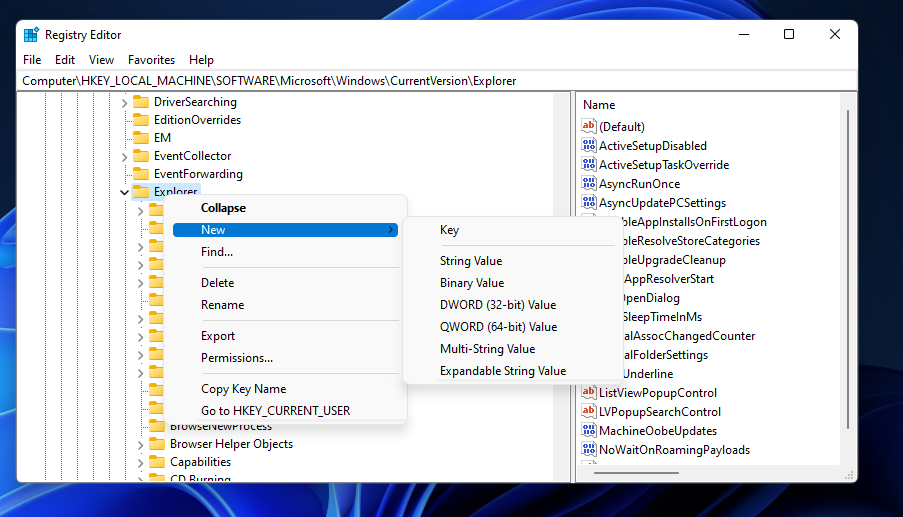The width and height of the screenshot is (903, 517).
Task: Click Export in the context menu
Action: coord(218,336)
